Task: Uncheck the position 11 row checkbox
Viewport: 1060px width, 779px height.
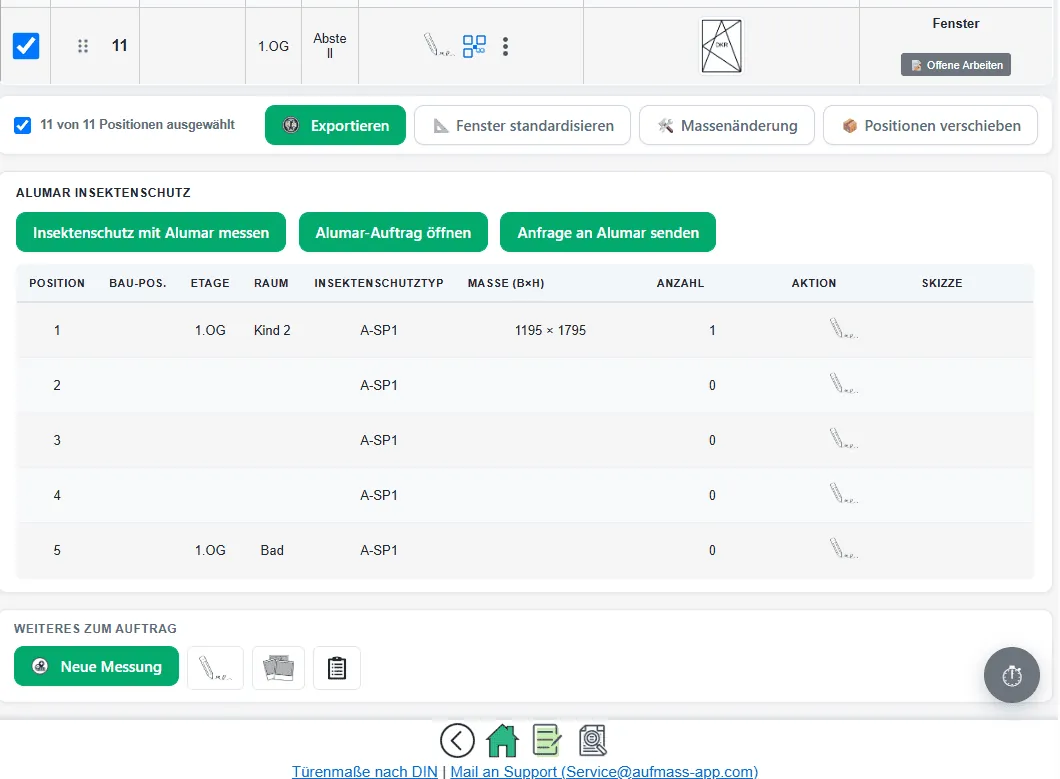Action: pos(26,46)
